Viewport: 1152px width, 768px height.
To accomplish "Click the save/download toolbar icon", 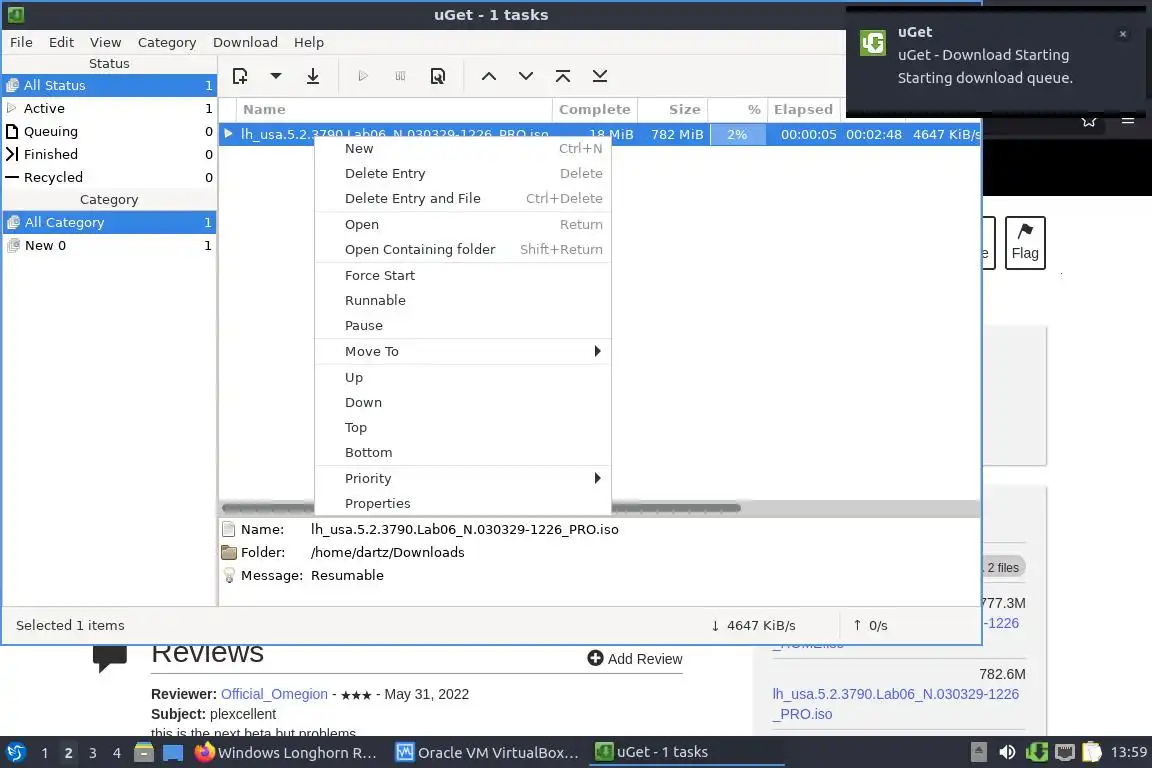I will pyautogui.click(x=313, y=76).
